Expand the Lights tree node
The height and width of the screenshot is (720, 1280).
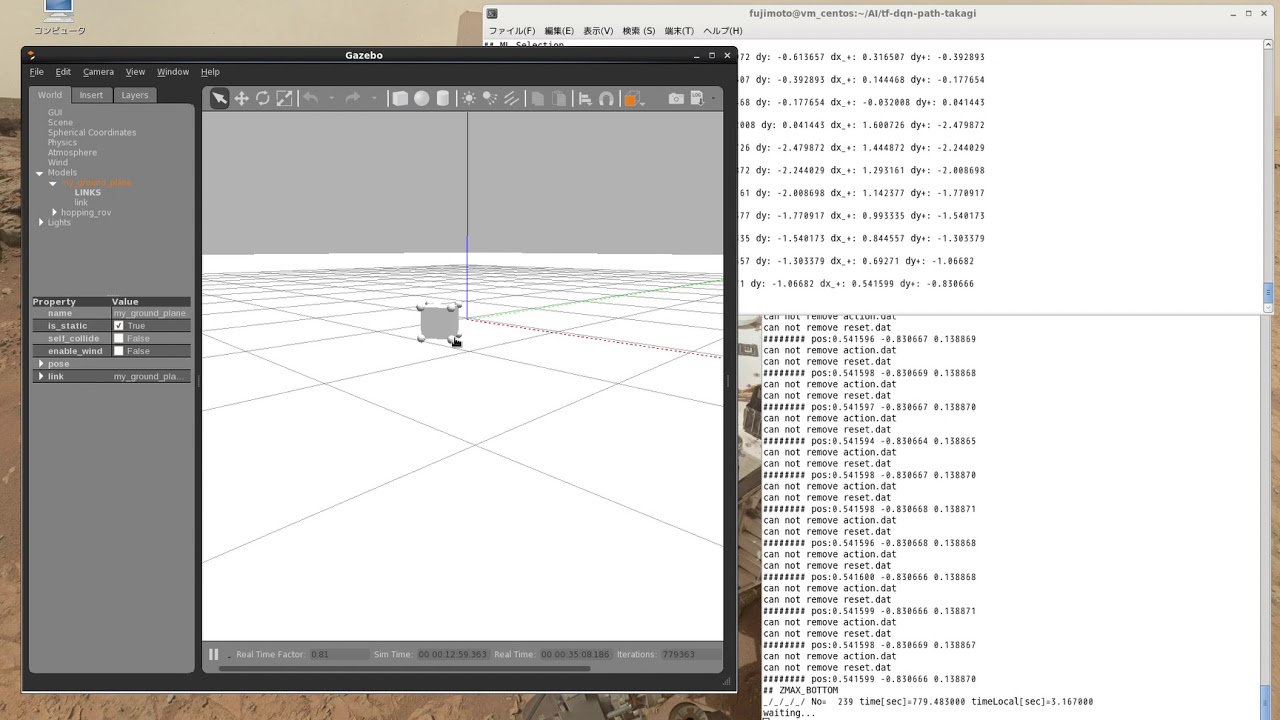(41, 222)
